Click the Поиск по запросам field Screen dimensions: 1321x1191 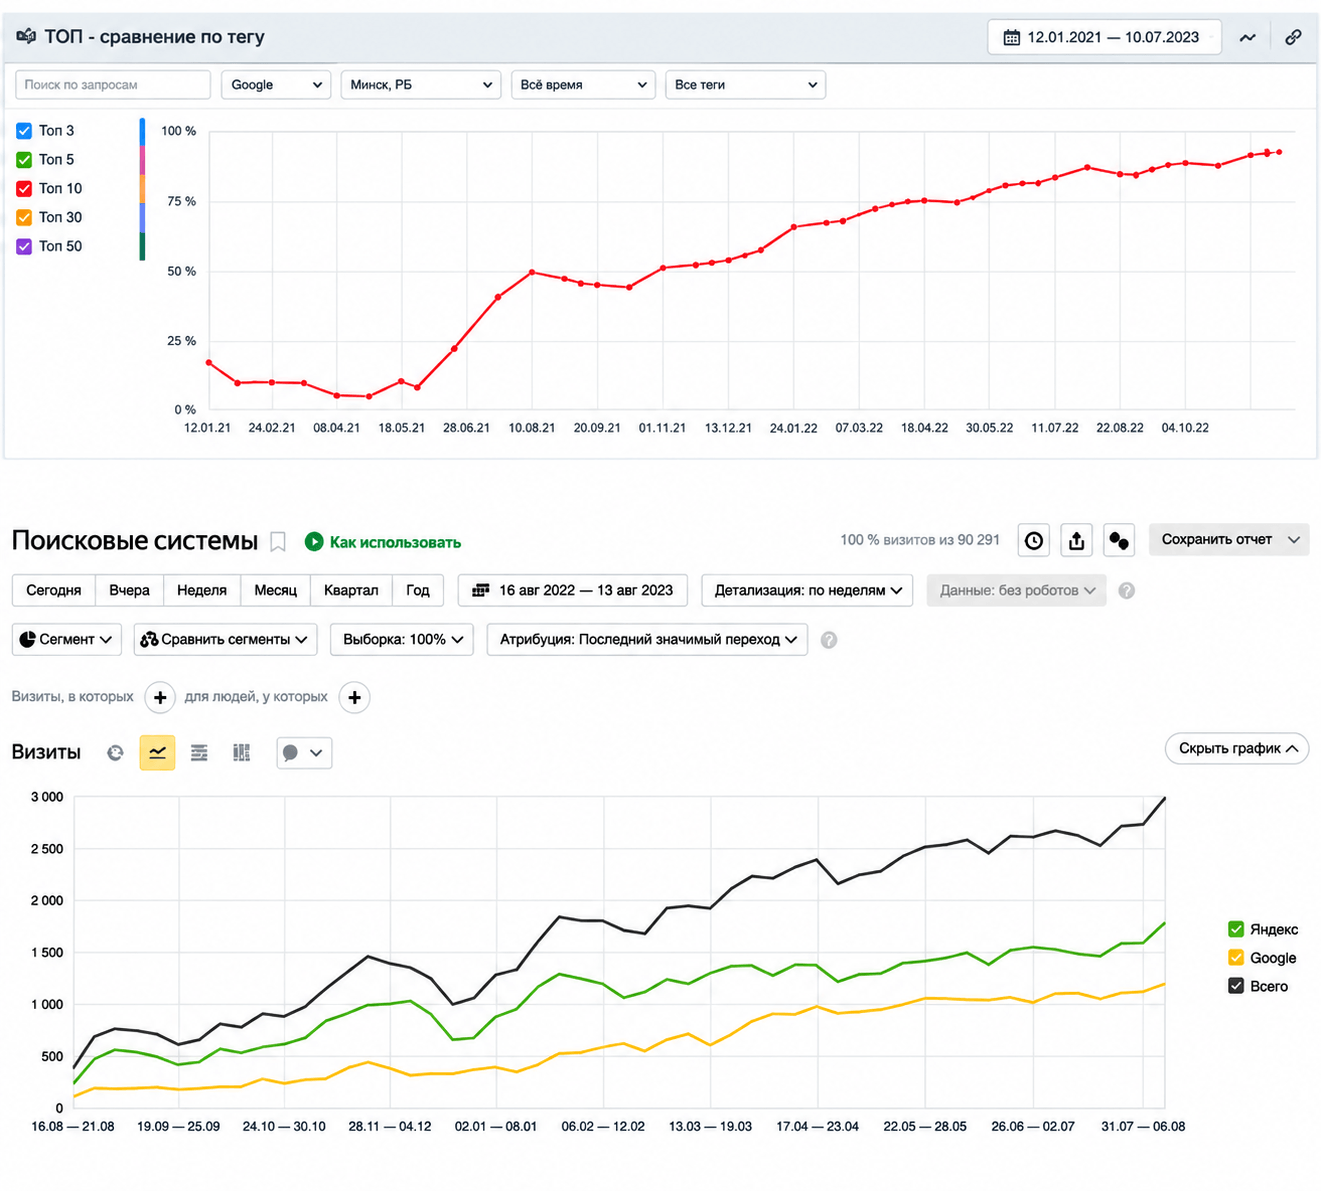pos(113,85)
